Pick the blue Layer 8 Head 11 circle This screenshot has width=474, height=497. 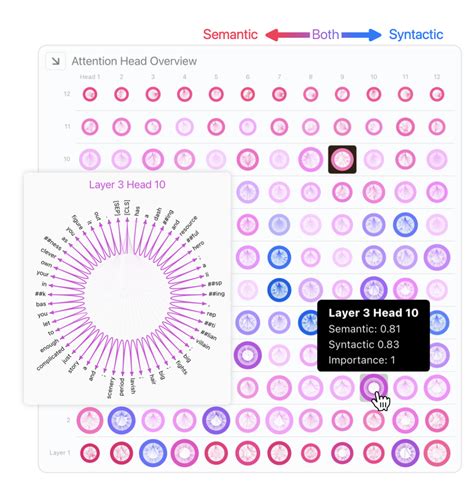(x=405, y=224)
